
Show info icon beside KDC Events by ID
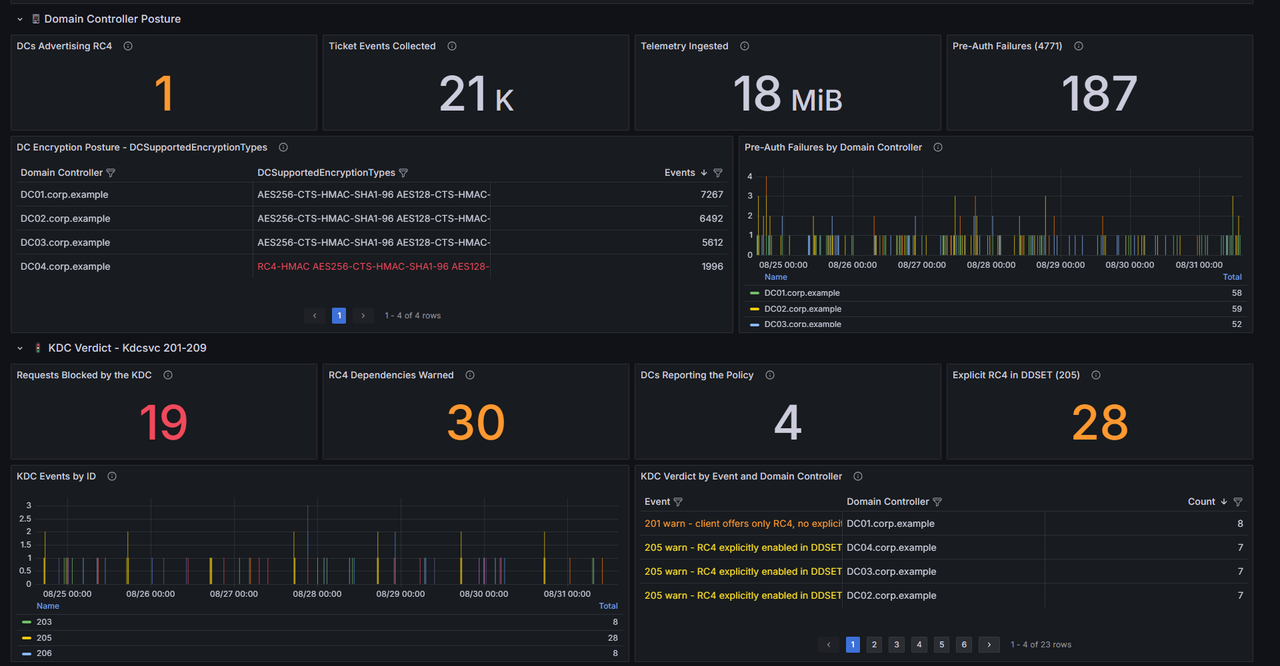pos(112,476)
